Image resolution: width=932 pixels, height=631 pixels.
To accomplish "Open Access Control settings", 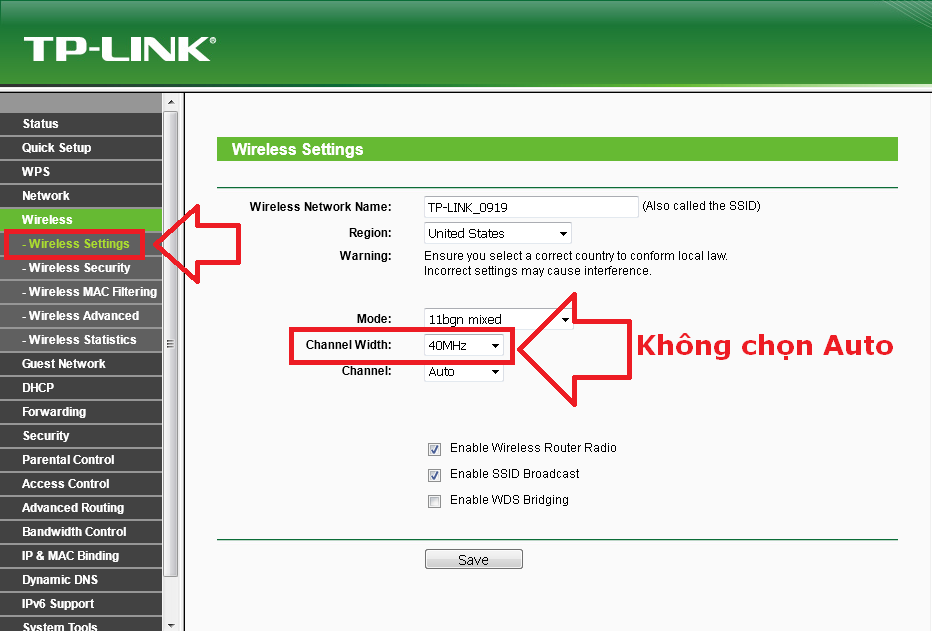I will point(81,484).
